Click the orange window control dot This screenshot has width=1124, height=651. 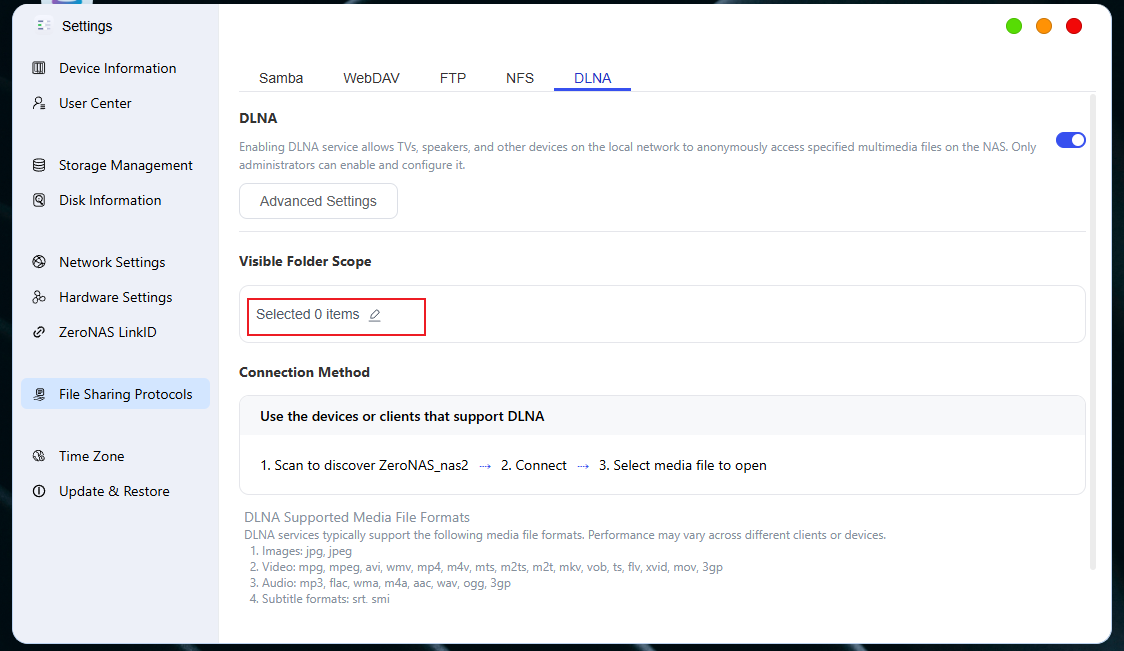click(1044, 27)
